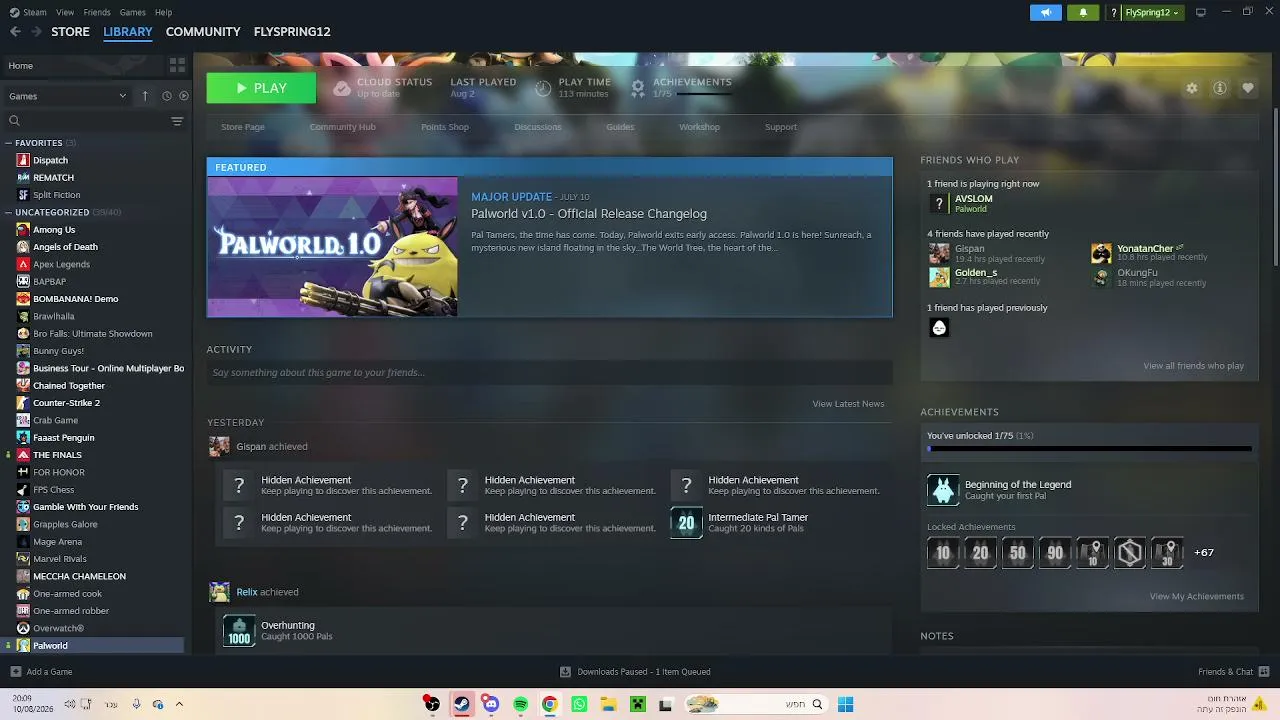
Task: Collapse the FAVORITES category
Action: pyautogui.click(x=8, y=143)
